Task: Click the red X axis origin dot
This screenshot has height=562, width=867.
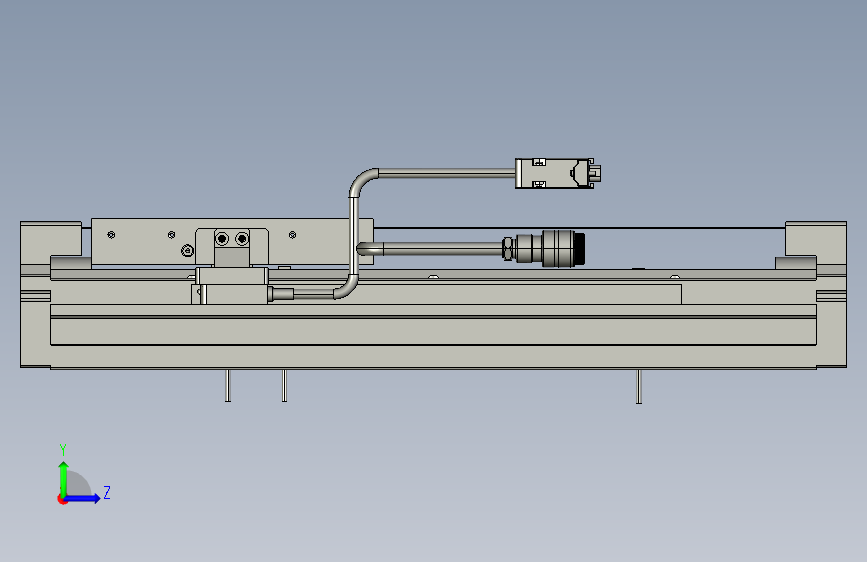Action: point(62,499)
